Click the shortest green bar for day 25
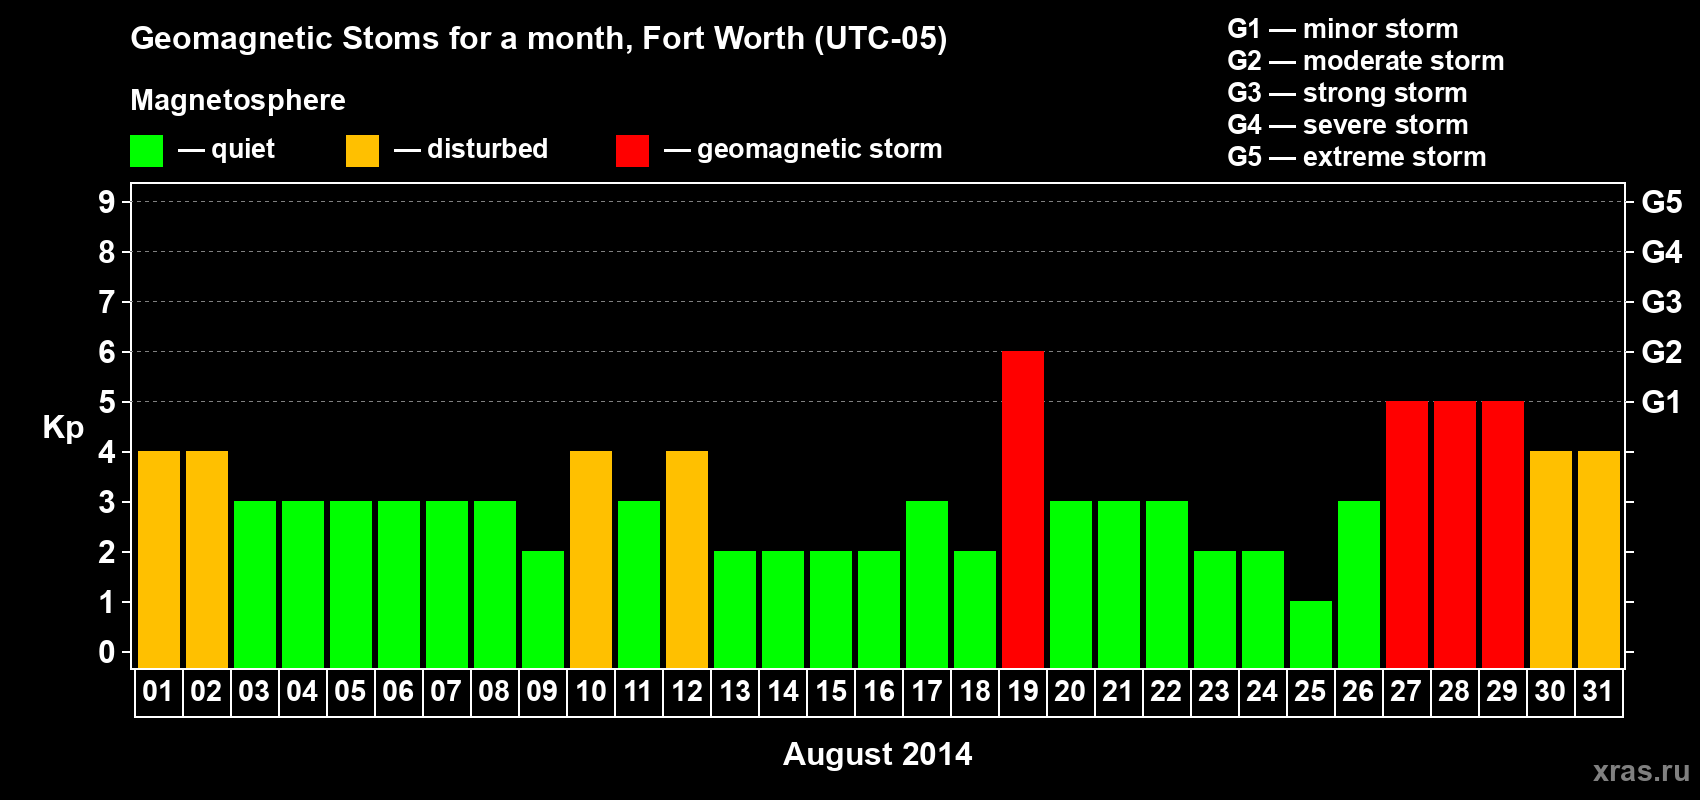 [x=1311, y=634]
